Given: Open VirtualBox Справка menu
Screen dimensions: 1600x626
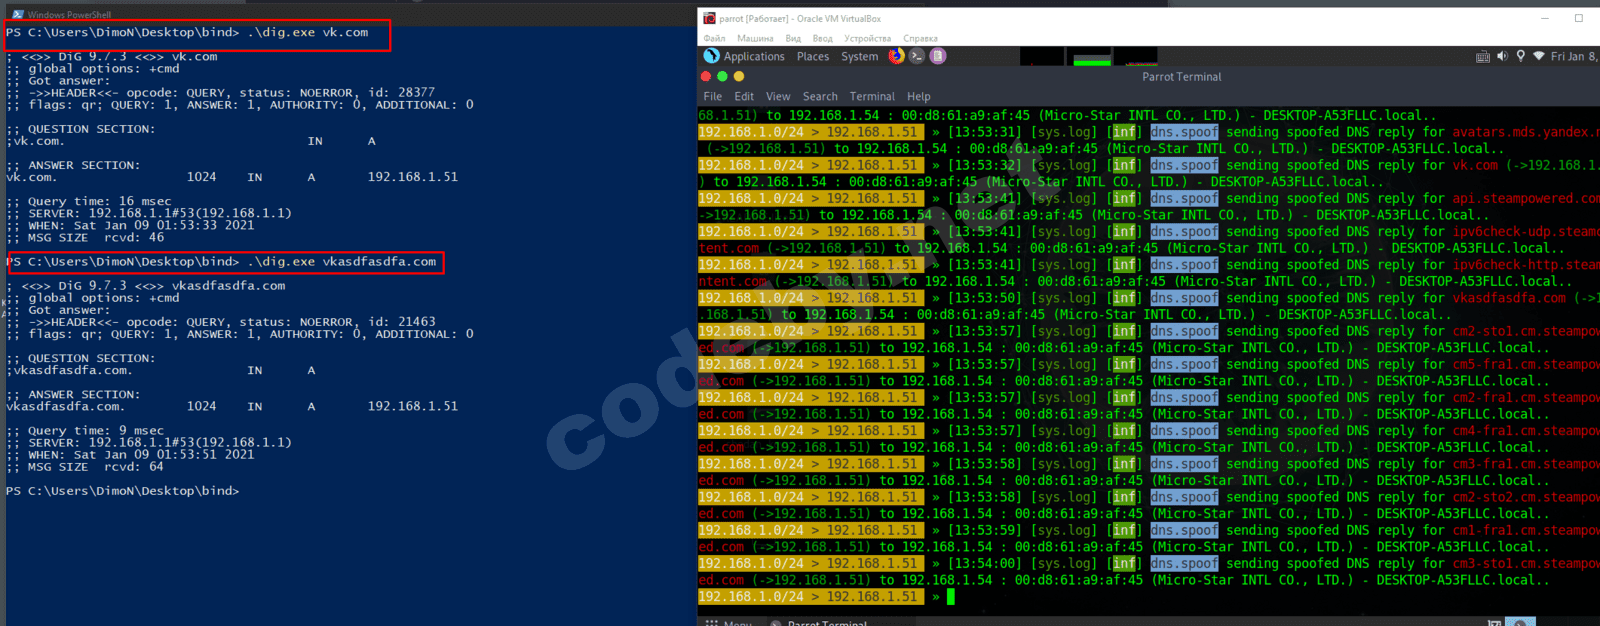Looking at the screenshot, I should pyautogui.click(x=920, y=38).
